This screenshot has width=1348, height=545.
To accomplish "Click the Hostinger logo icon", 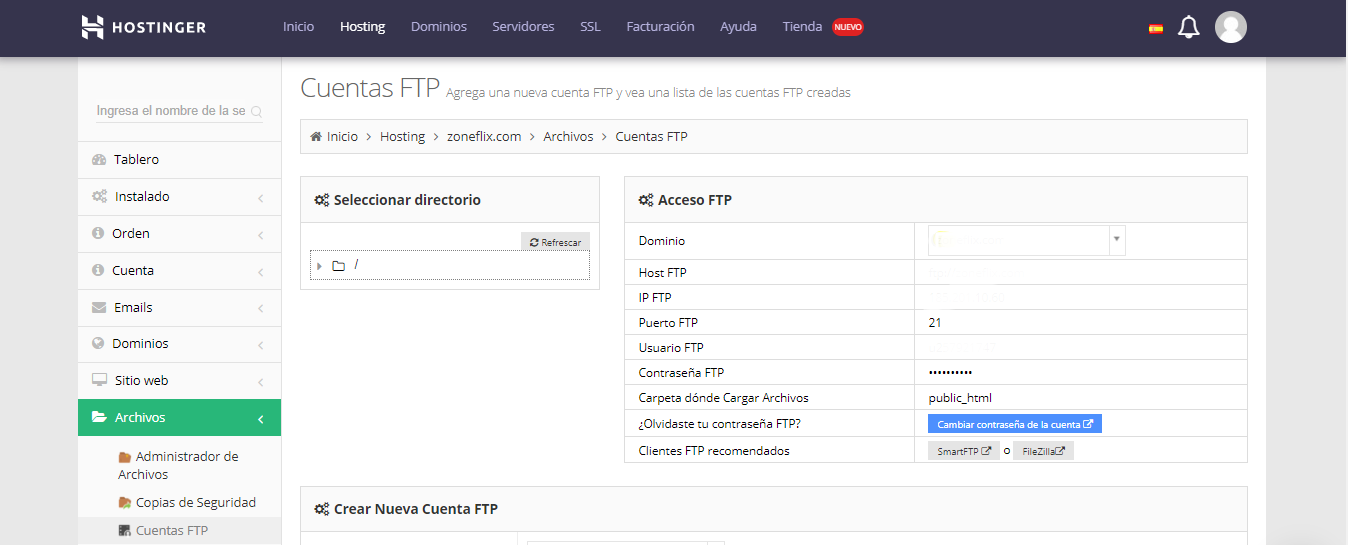I will (92, 27).
